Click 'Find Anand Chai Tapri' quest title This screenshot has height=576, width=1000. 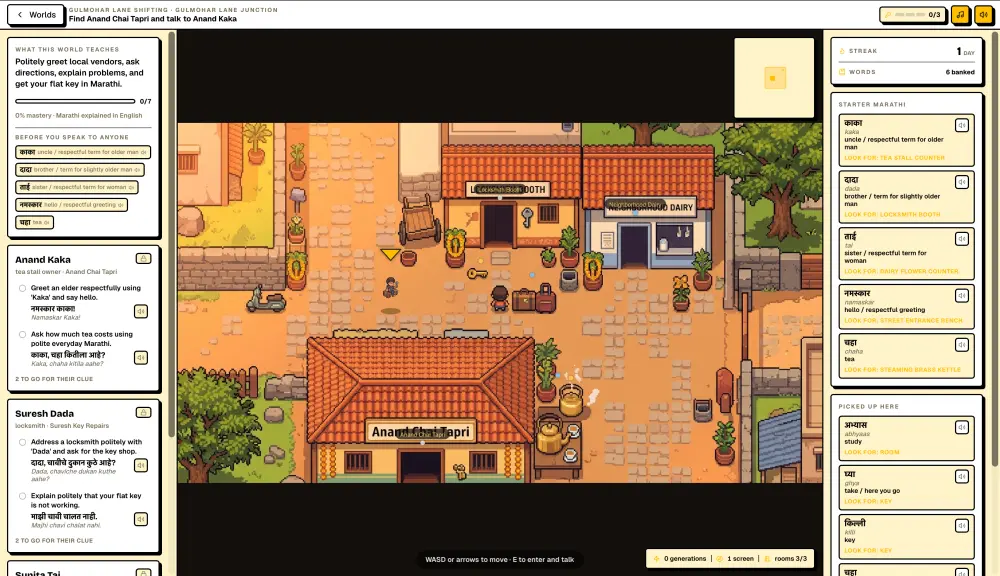152,19
